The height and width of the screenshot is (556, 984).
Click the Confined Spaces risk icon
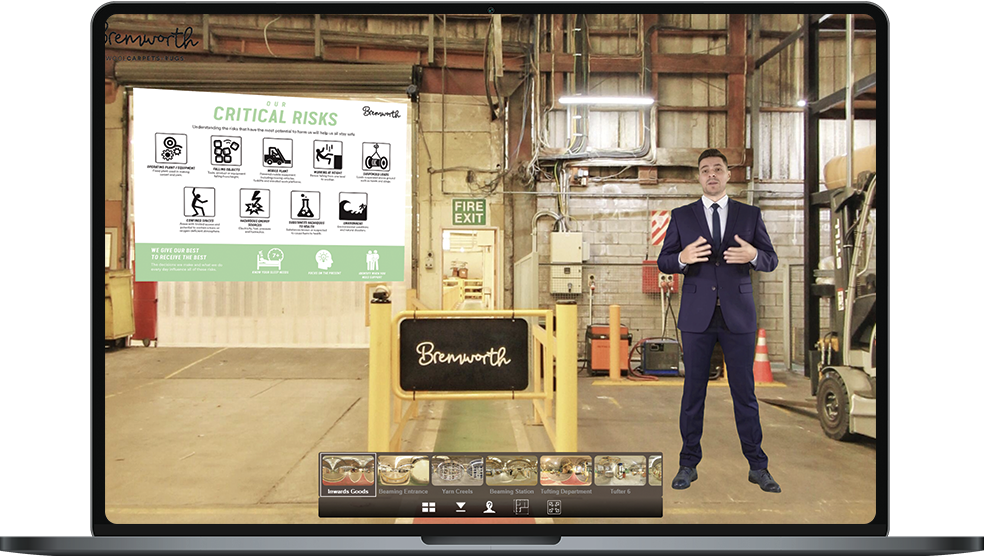tap(199, 202)
